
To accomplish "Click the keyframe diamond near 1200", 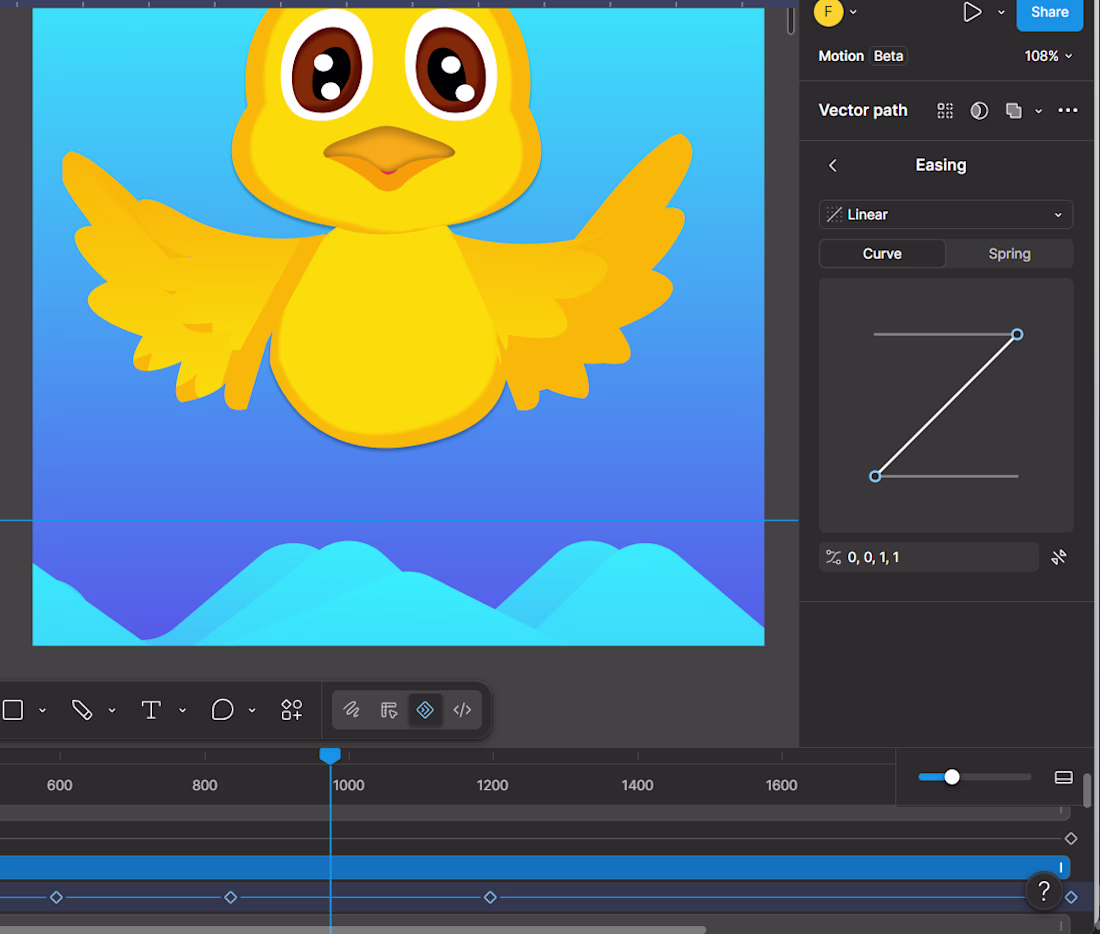I will [490, 898].
